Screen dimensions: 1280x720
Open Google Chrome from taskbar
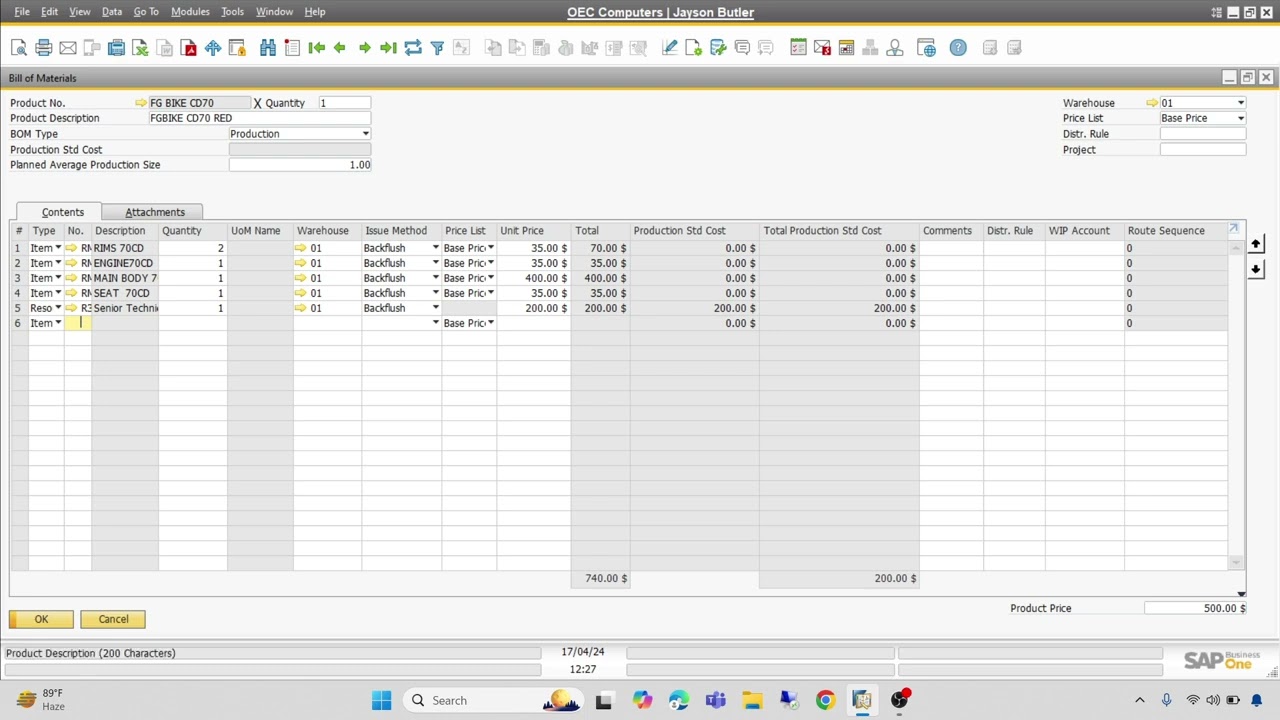click(825, 700)
